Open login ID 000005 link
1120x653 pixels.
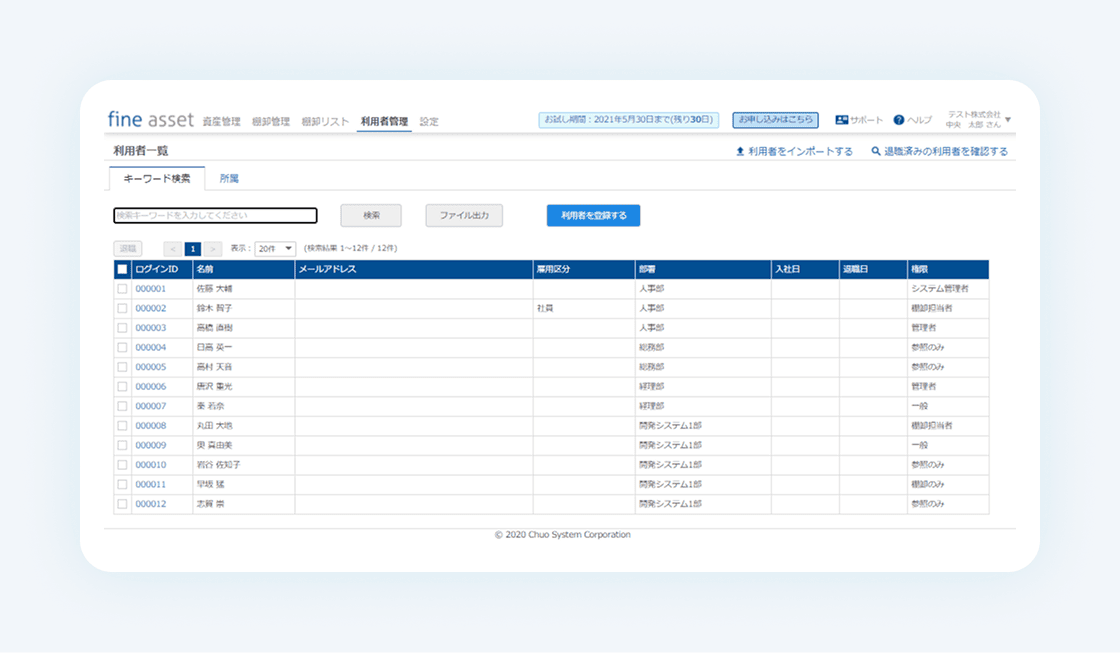[151, 367]
